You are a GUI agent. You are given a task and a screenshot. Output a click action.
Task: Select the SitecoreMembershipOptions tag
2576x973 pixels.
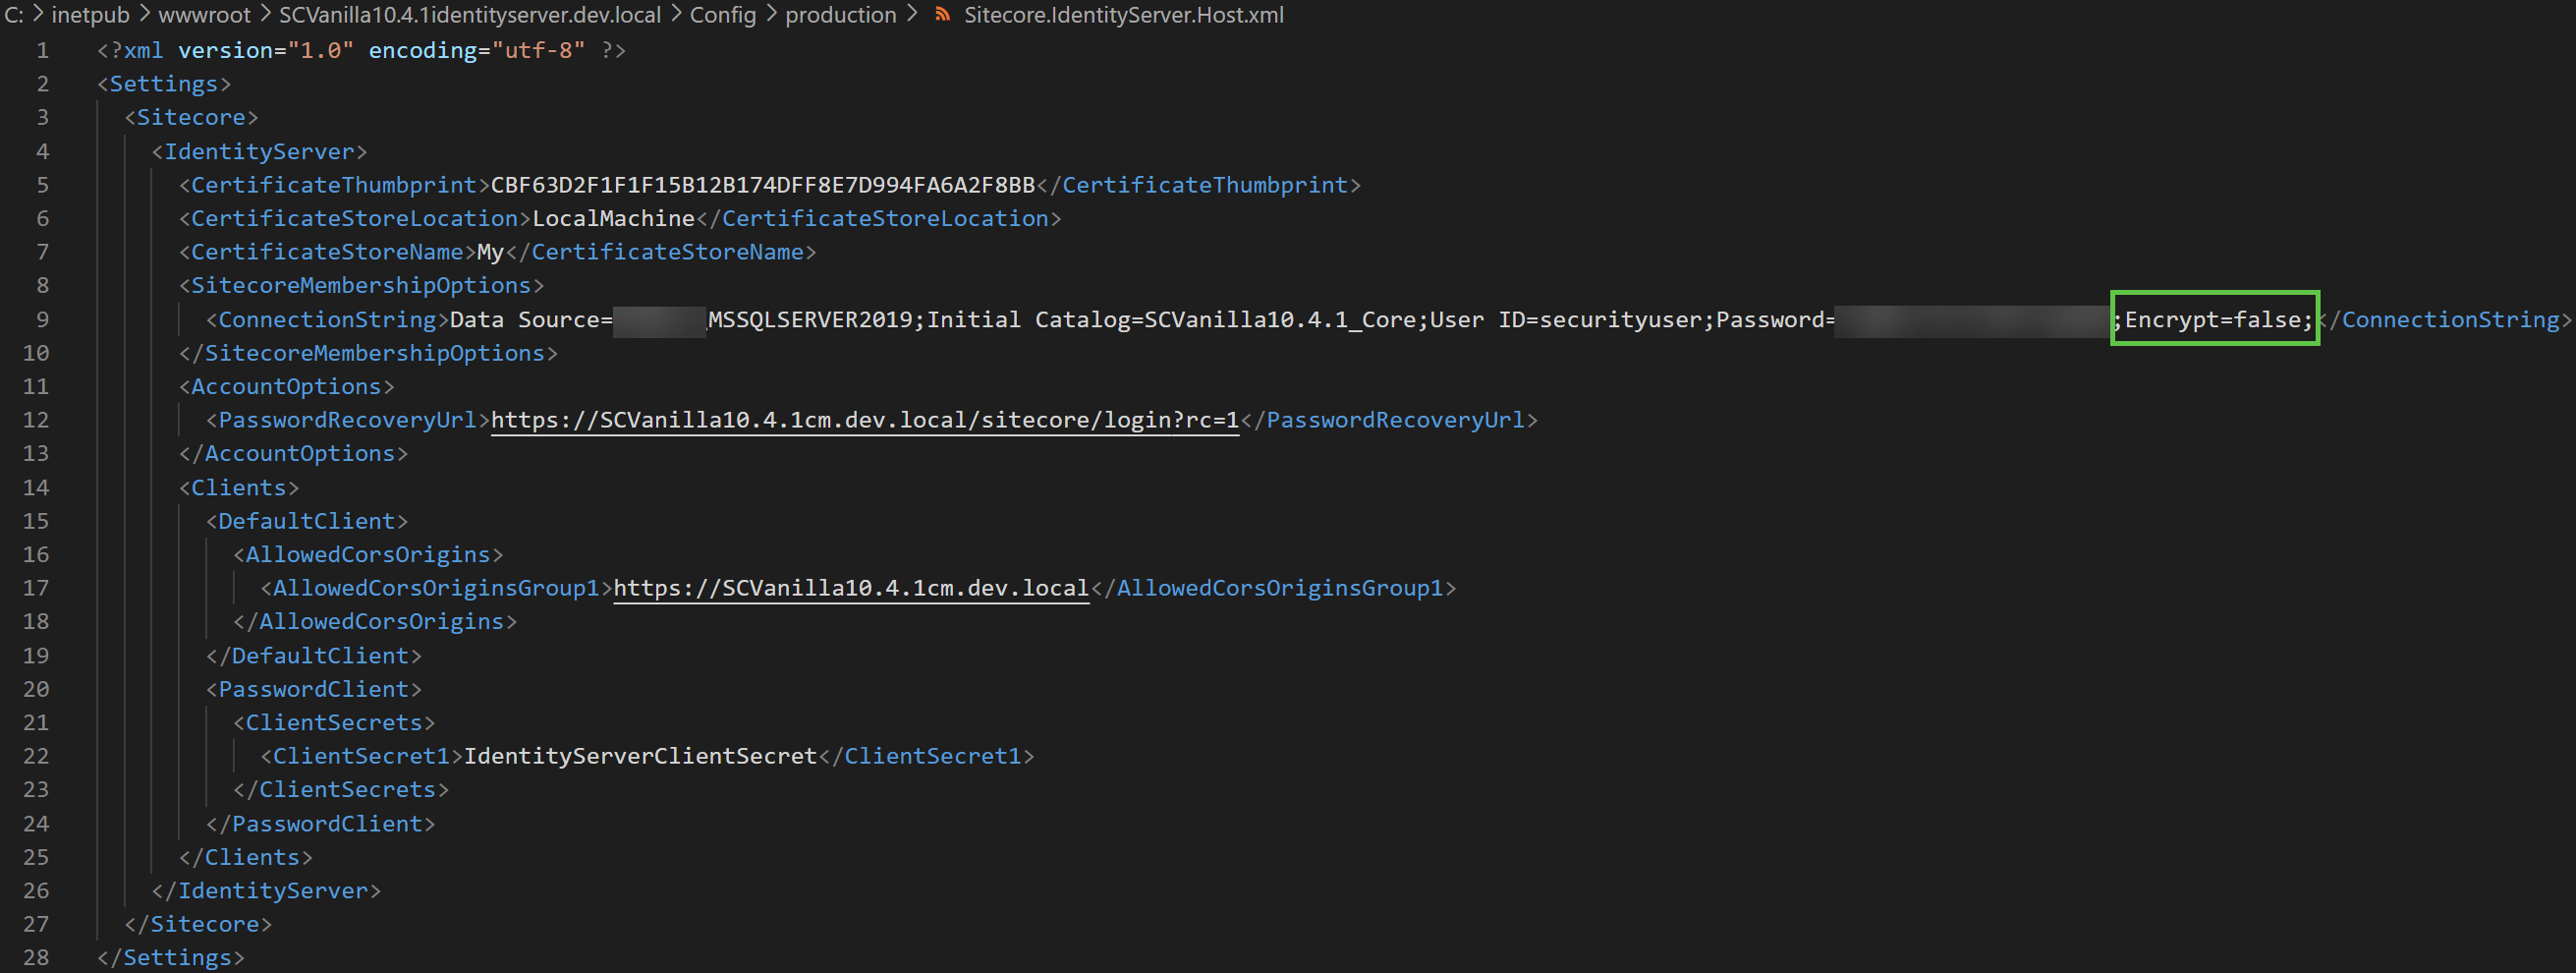(x=360, y=285)
